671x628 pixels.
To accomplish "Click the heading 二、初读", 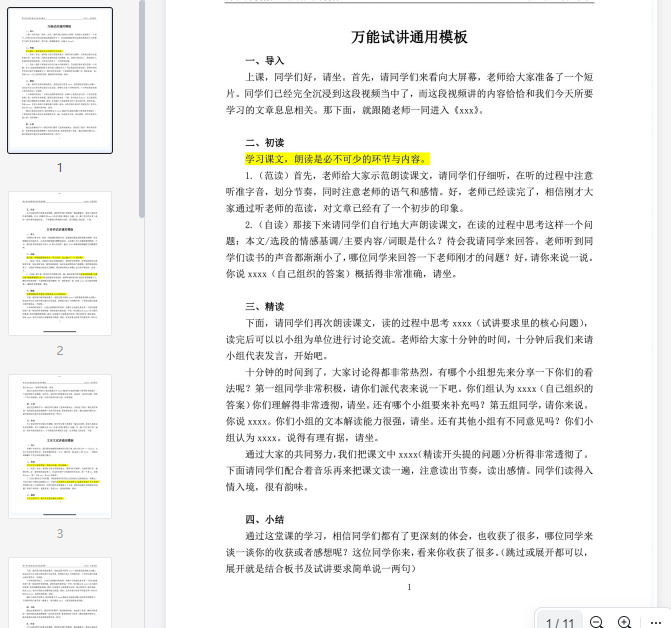I will click(x=264, y=142).
